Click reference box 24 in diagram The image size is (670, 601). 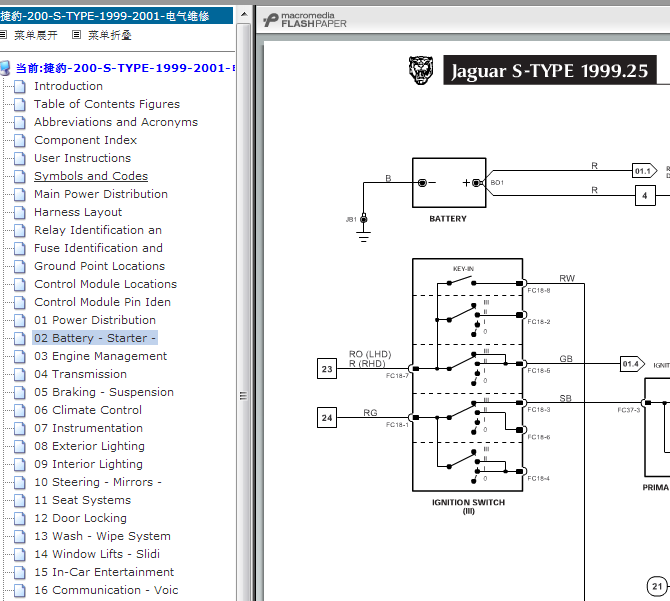click(327, 418)
